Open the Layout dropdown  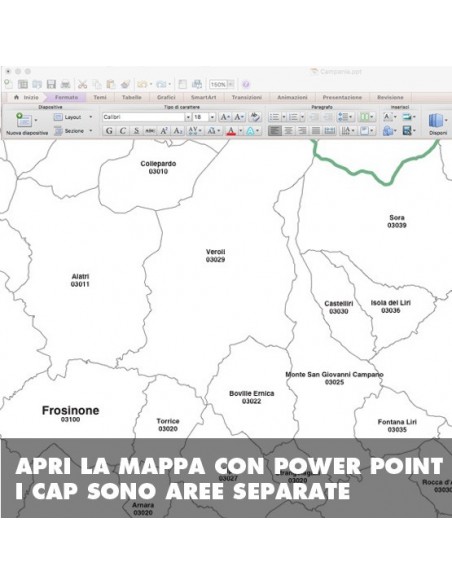(x=73, y=117)
